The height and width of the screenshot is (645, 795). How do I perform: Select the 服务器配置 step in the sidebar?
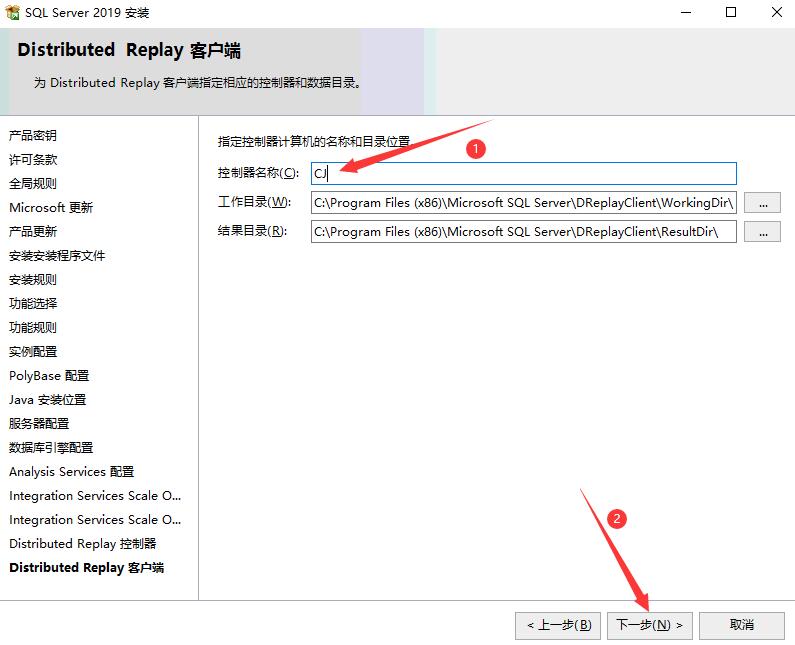click(39, 423)
